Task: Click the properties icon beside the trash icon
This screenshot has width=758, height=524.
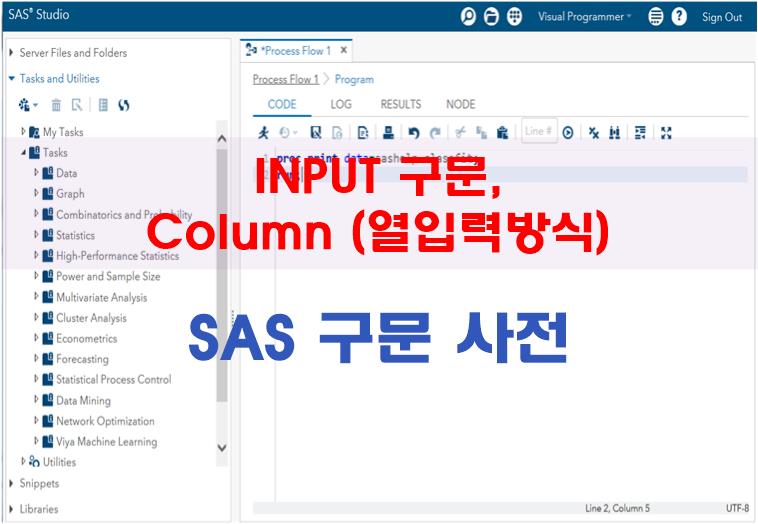Action: click(x=77, y=105)
